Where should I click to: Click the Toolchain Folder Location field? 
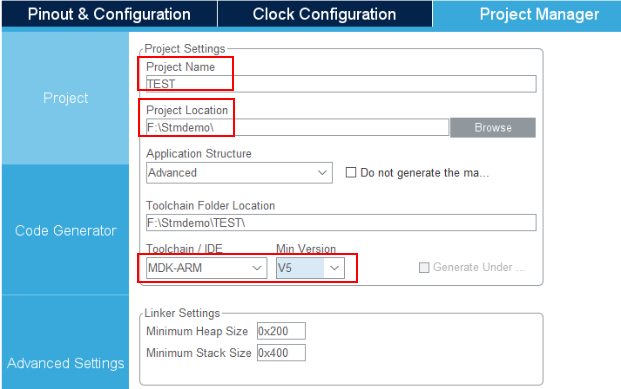click(341, 223)
